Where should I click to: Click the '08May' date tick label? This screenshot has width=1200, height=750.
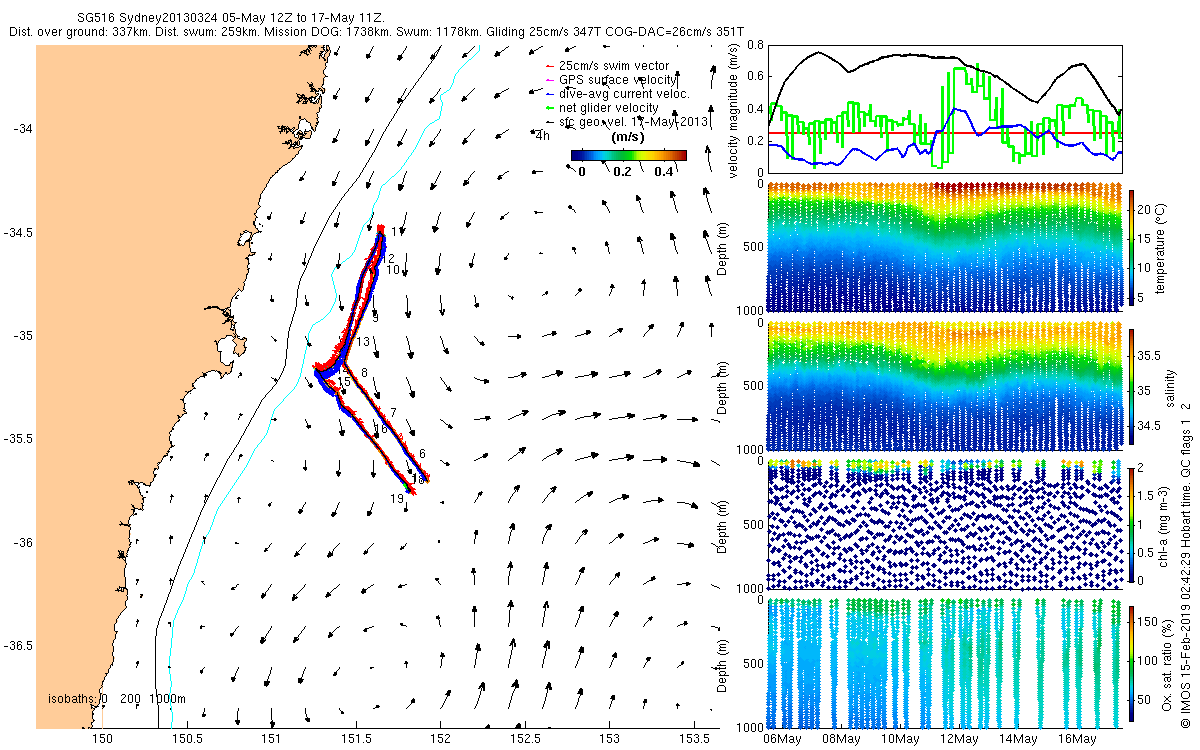[840, 739]
